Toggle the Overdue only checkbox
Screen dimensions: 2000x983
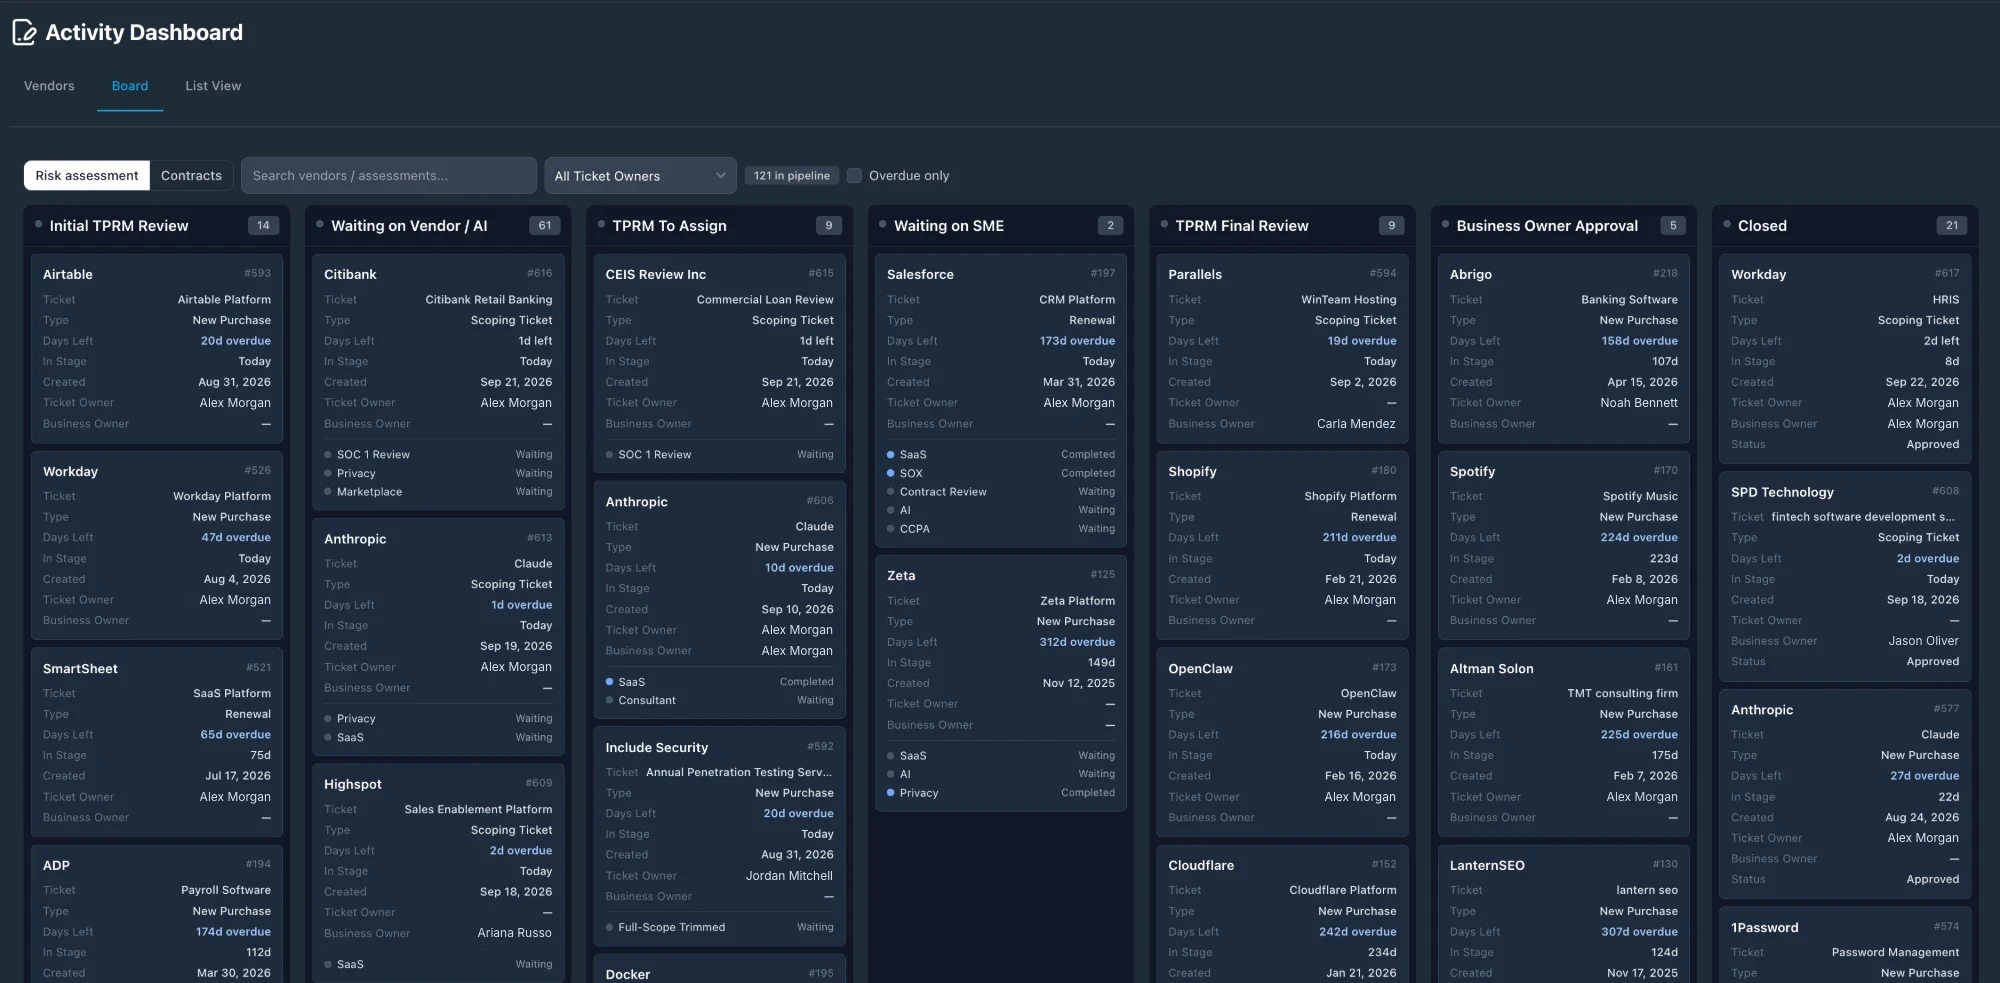click(x=854, y=176)
